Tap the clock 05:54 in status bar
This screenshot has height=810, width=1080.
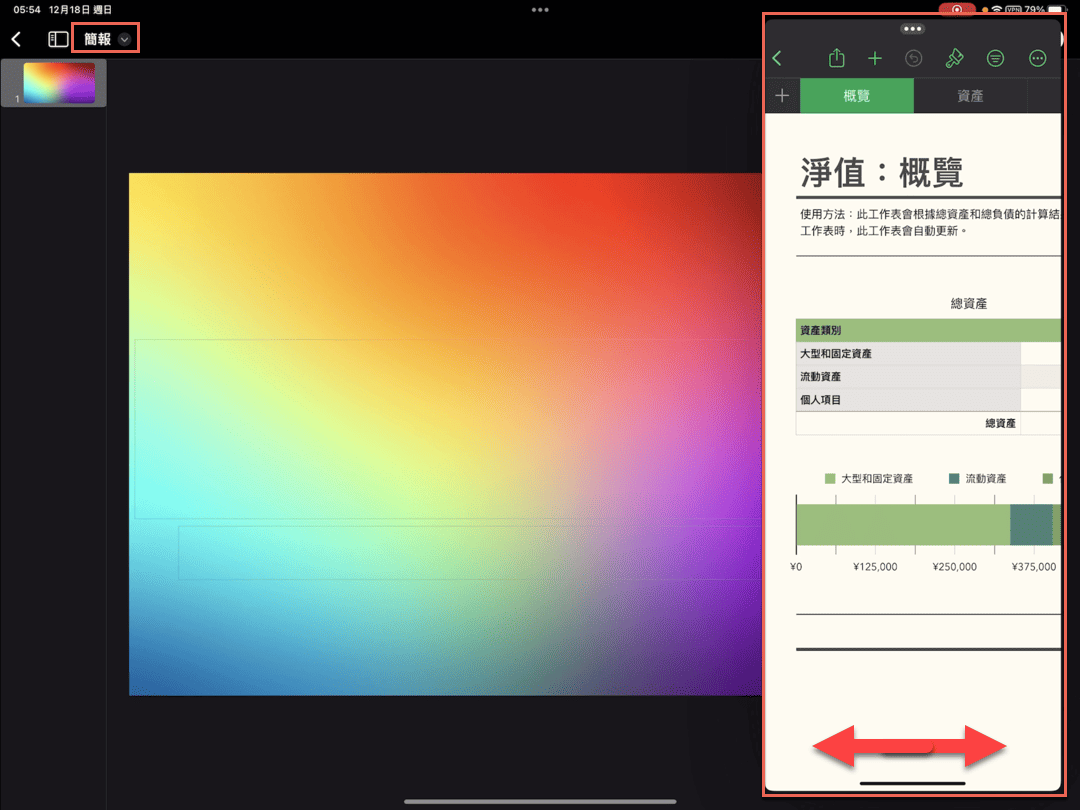point(27,10)
